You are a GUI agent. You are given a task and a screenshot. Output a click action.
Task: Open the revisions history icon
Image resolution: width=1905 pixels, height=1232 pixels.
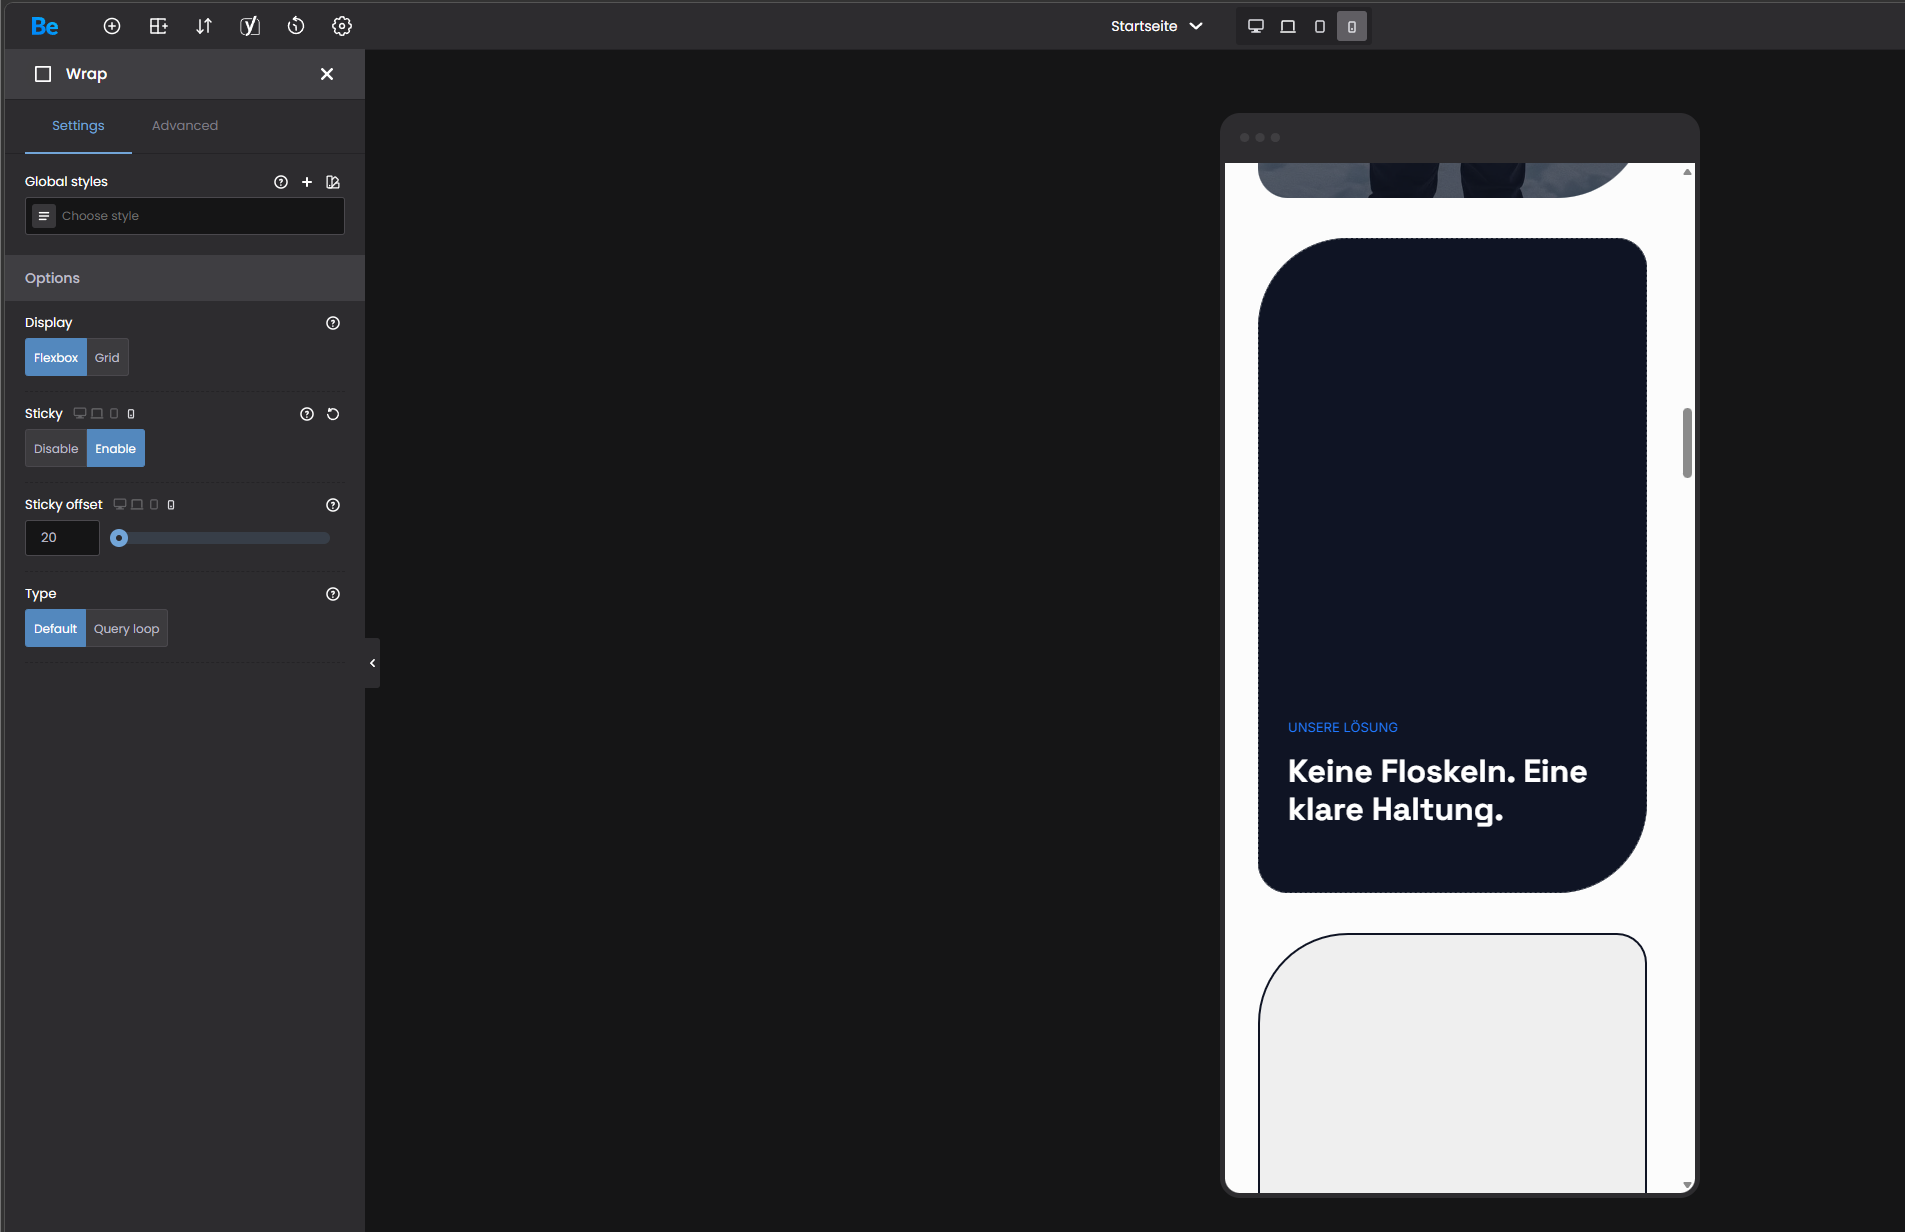296,26
